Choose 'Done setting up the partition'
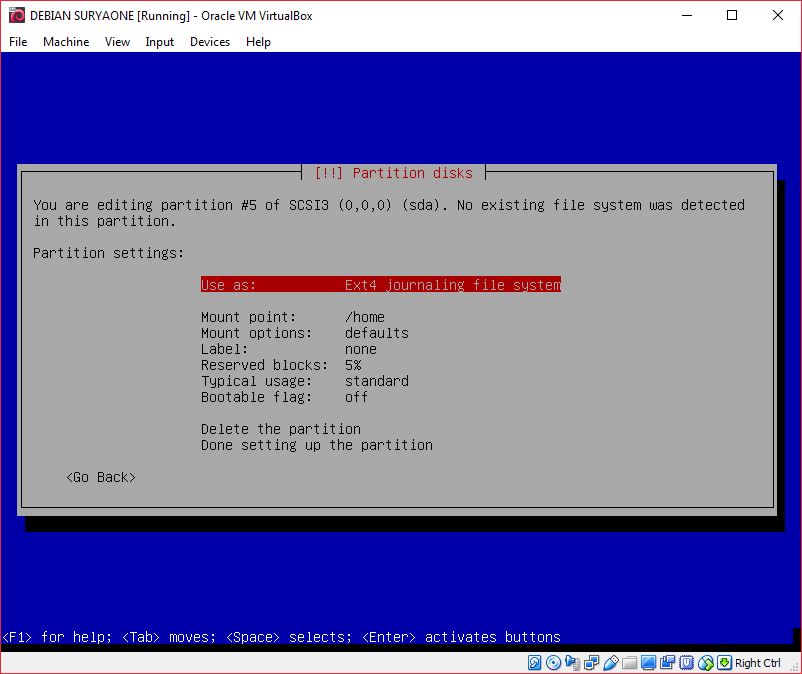The width and height of the screenshot is (802, 674). (317, 445)
